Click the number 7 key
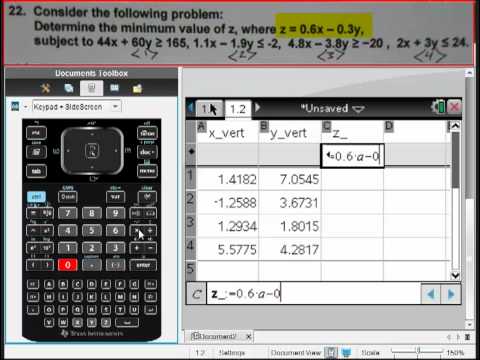Image resolution: width=480 pixels, height=360 pixels. click(x=68, y=213)
